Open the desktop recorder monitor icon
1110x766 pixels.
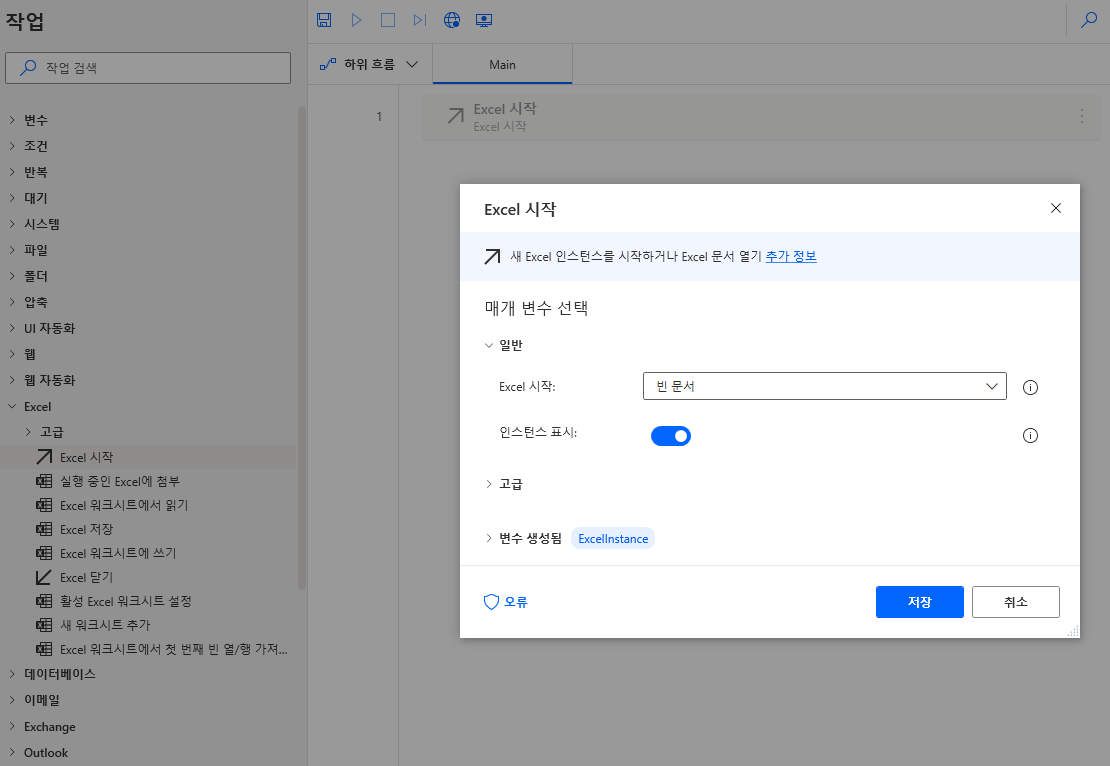484,20
